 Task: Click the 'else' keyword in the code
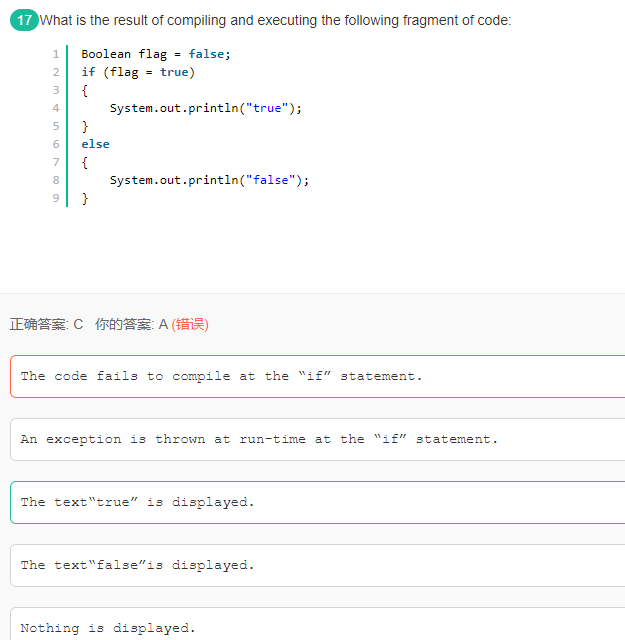pyautogui.click(x=95, y=144)
